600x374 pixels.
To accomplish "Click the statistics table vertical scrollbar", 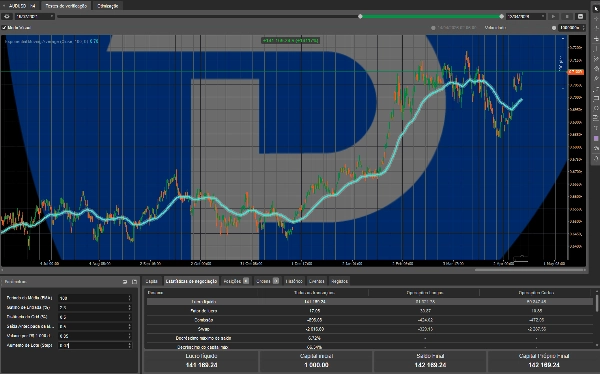I will [597, 303].
